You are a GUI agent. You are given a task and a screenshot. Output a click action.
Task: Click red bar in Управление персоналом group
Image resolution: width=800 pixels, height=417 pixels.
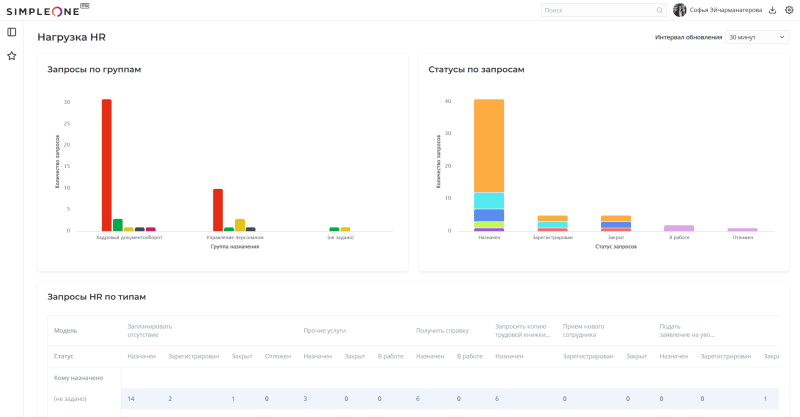coord(218,210)
